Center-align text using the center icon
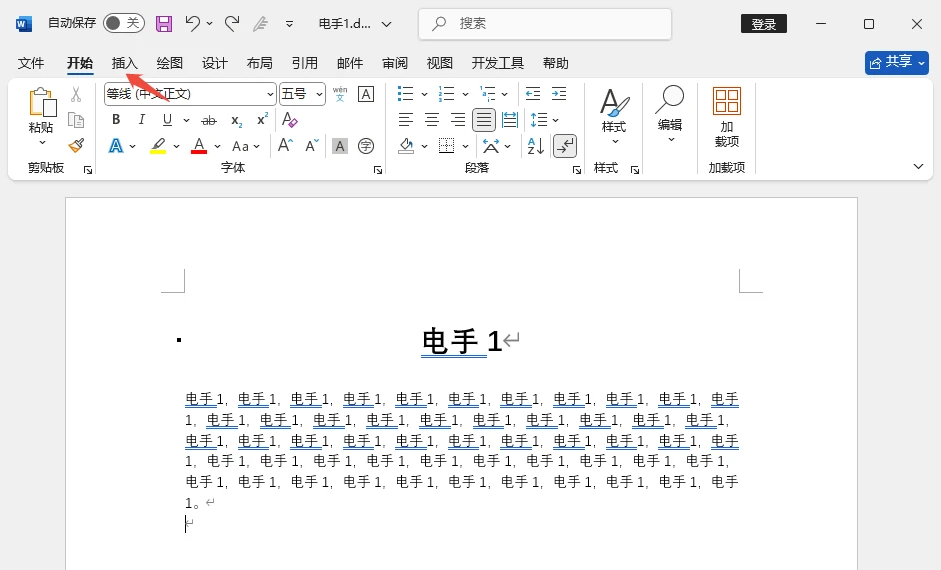Image resolution: width=941 pixels, height=570 pixels. pyautogui.click(x=432, y=120)
